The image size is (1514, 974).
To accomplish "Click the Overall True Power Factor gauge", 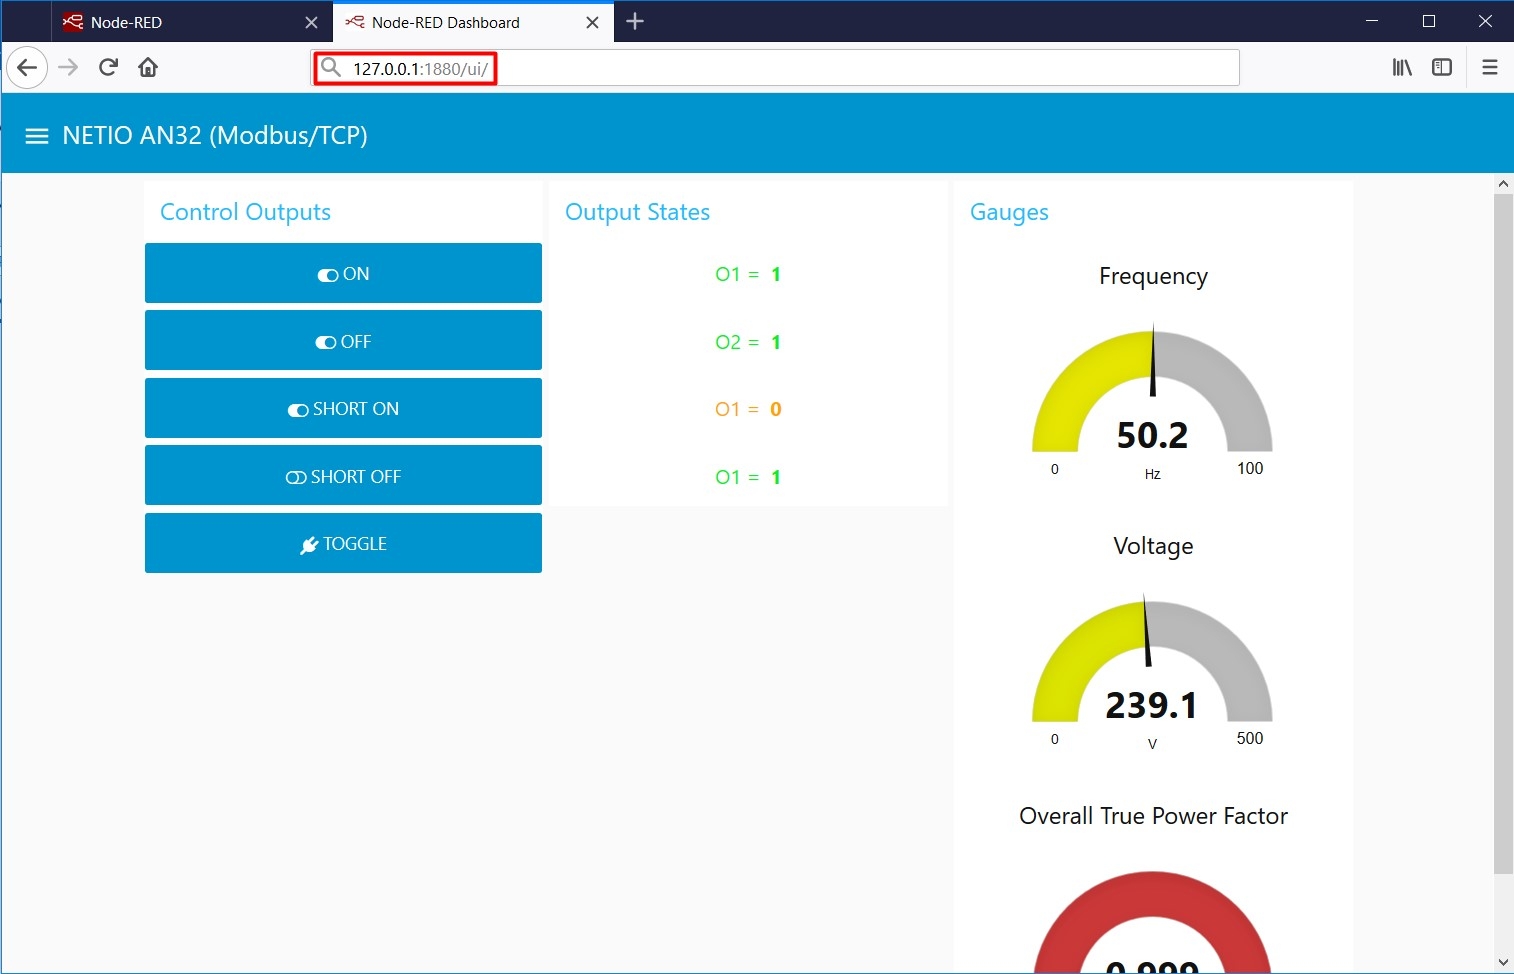I will coord(1152,922).
